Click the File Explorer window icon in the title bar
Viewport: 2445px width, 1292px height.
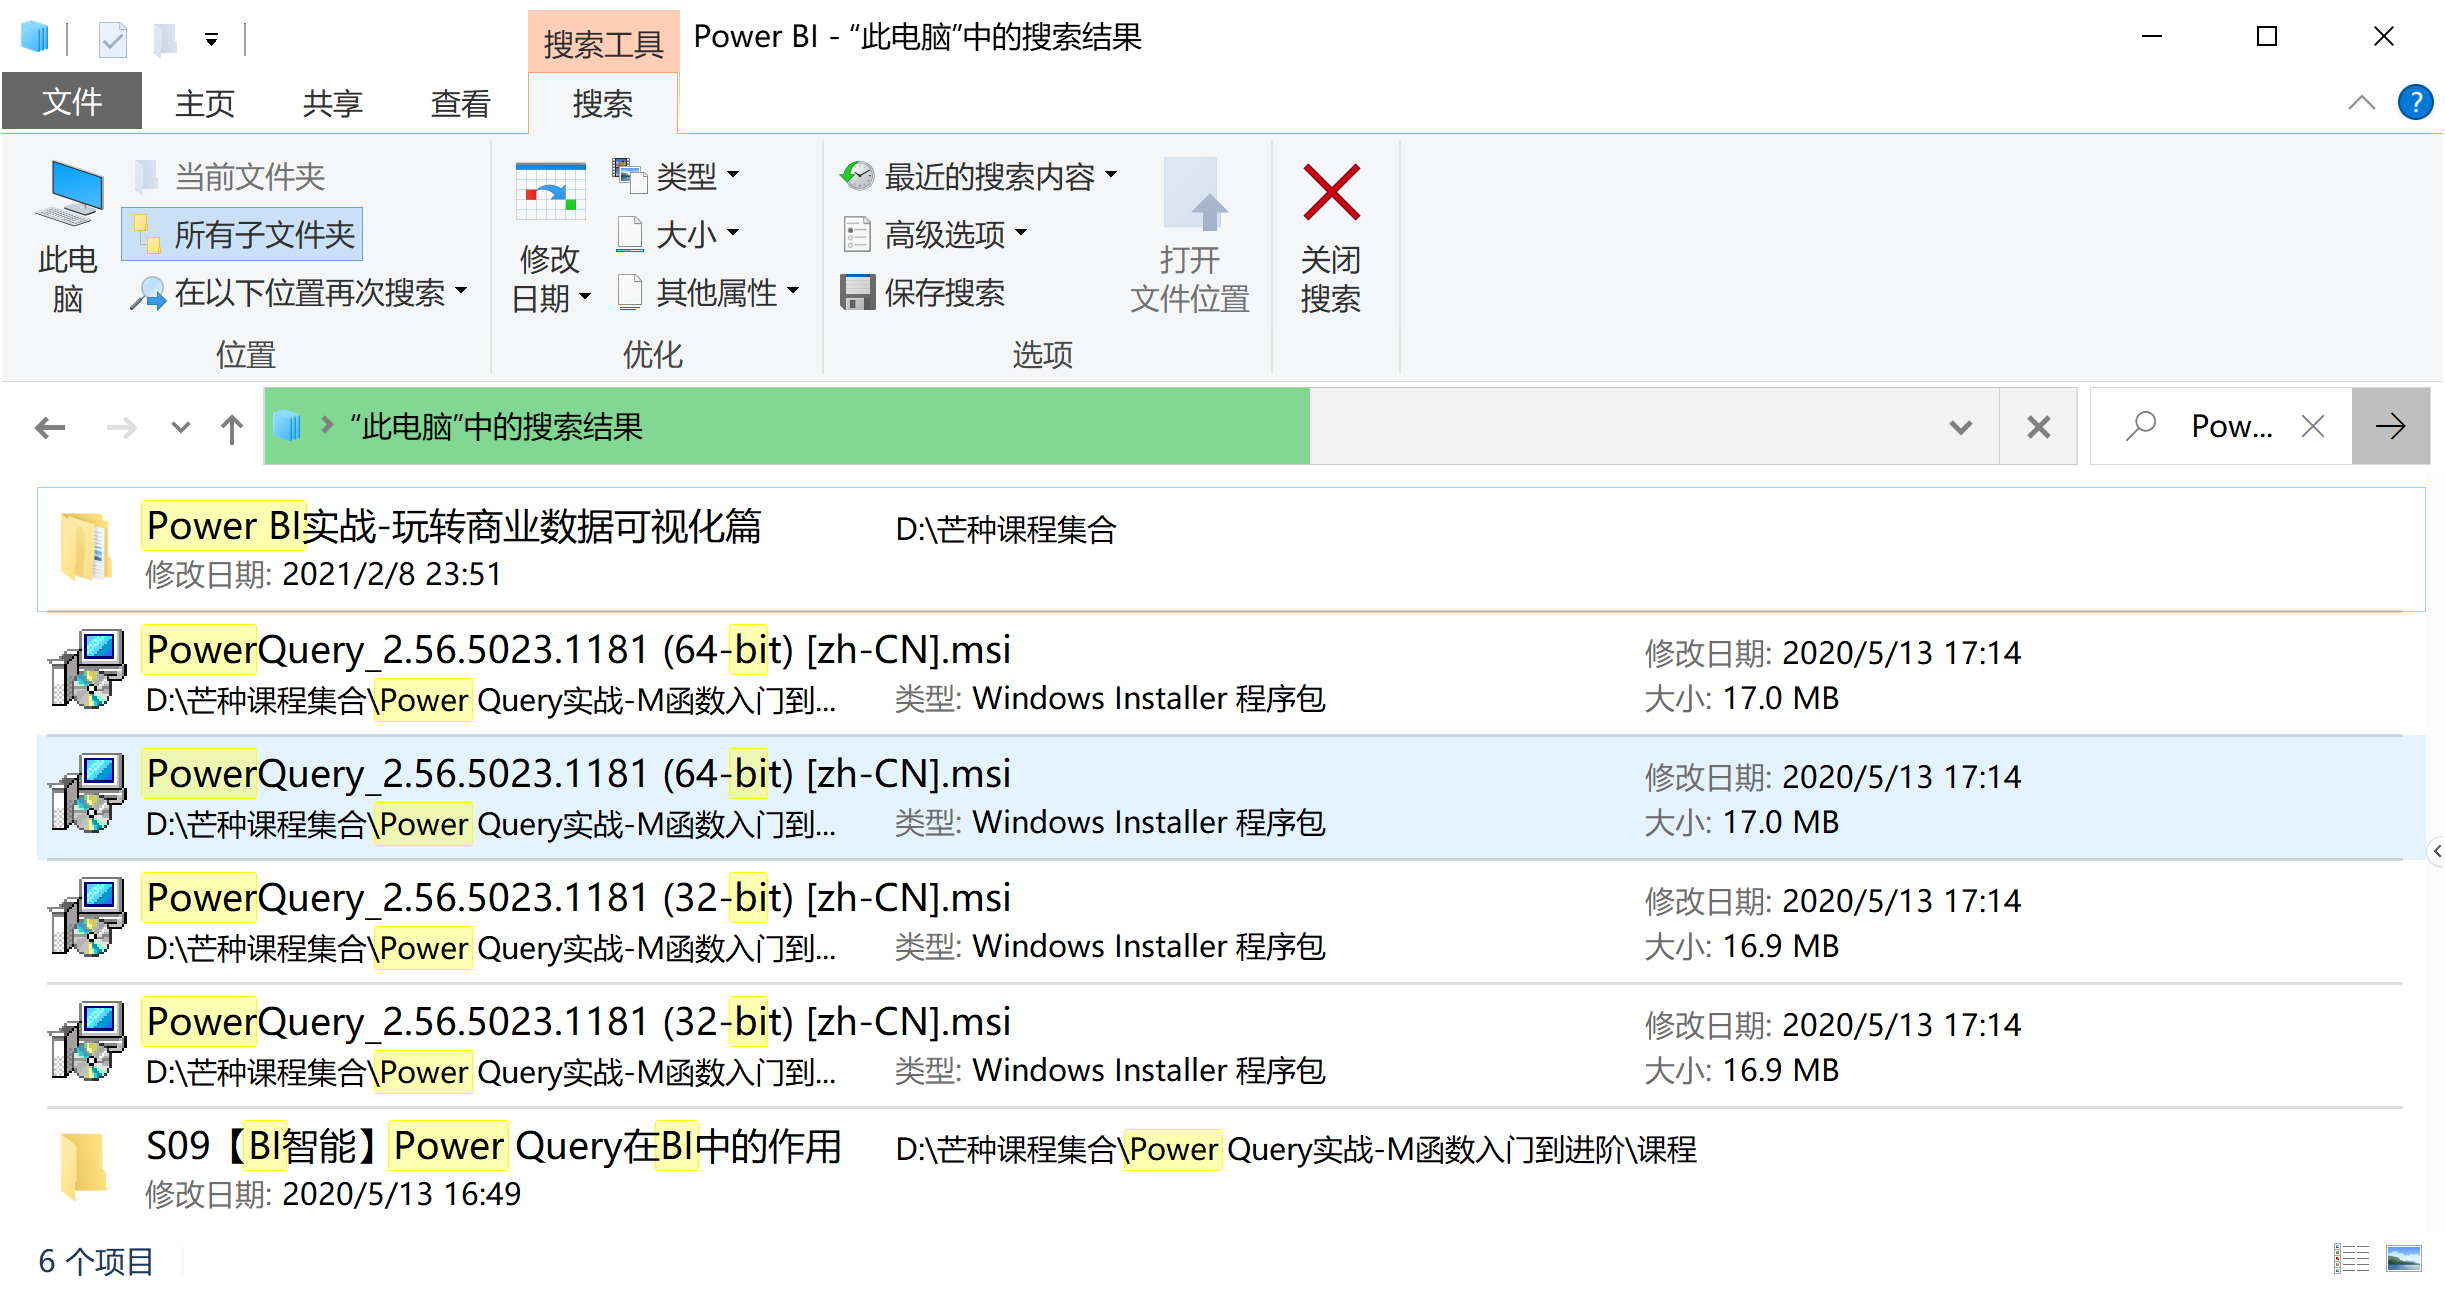point(35,38)
